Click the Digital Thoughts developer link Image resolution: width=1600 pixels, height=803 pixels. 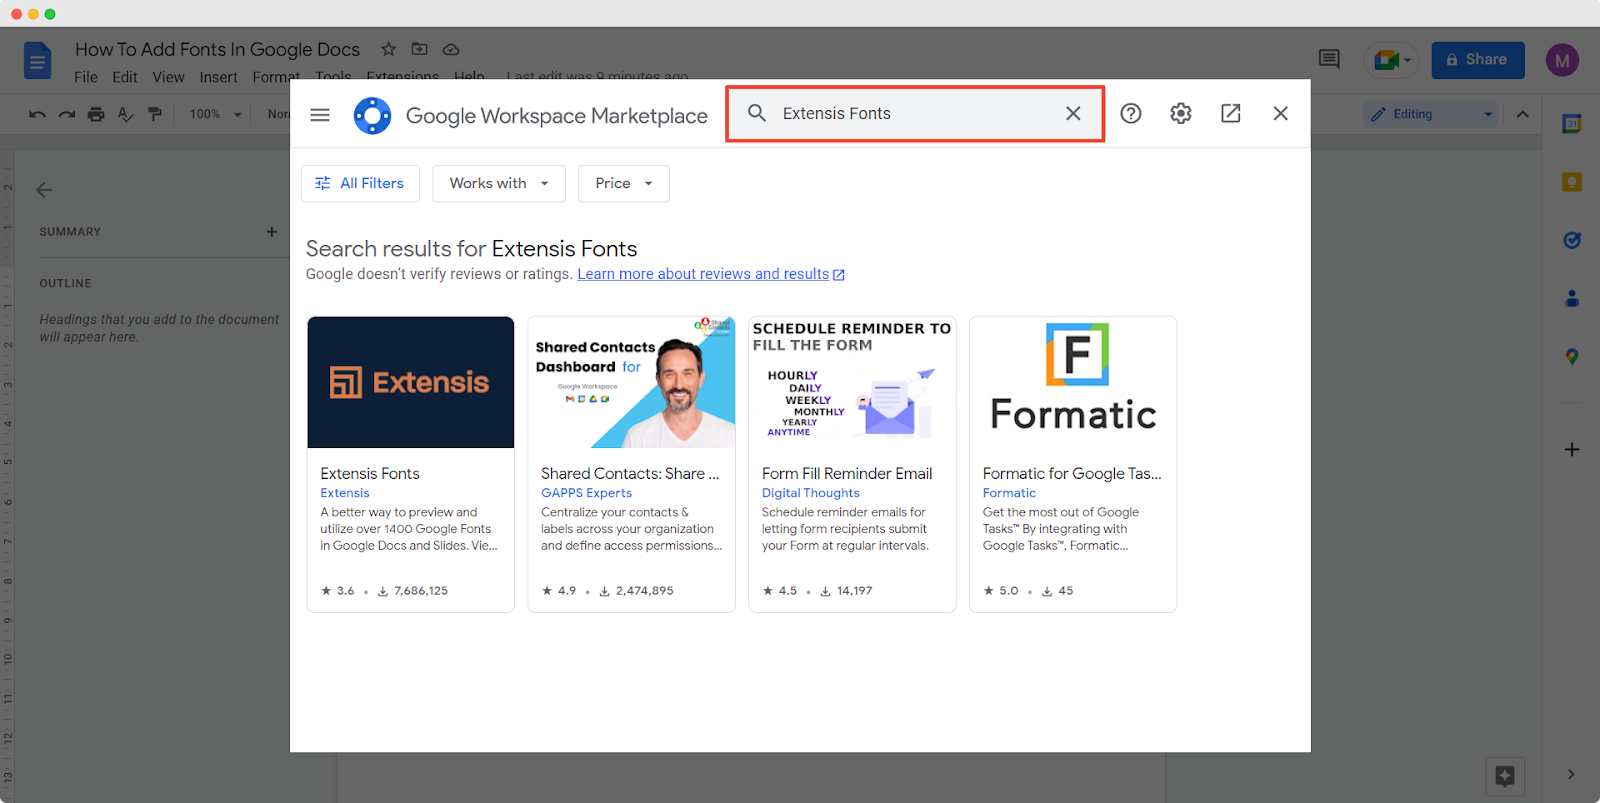(811, 493)
